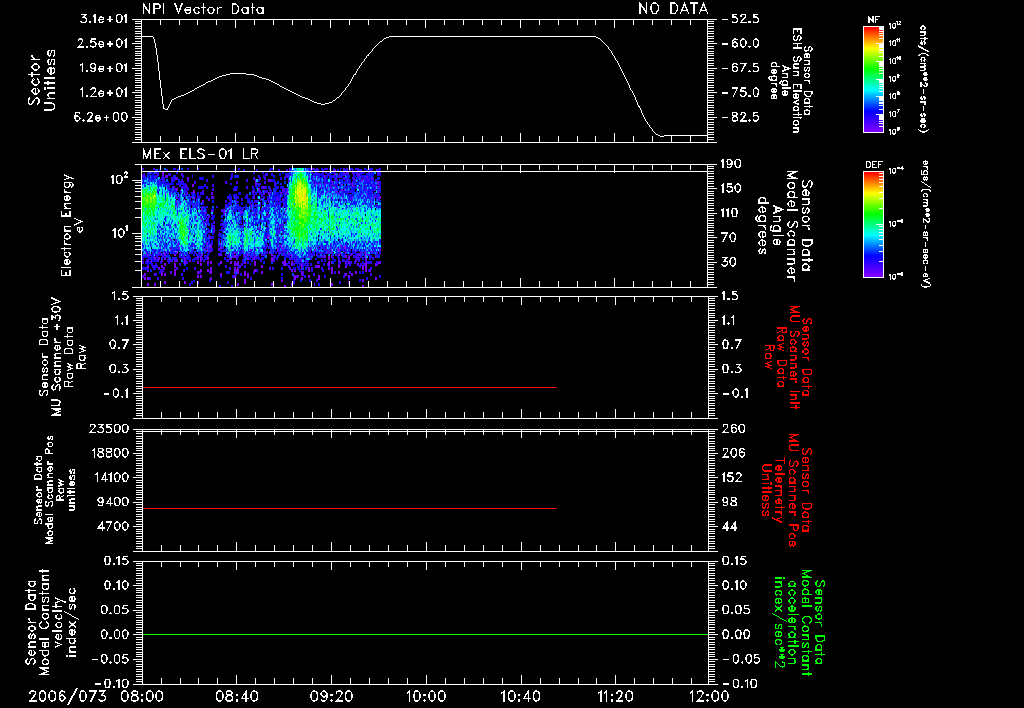Click the 'Model Scanner Pos Raw' axis title

[55, 490]
